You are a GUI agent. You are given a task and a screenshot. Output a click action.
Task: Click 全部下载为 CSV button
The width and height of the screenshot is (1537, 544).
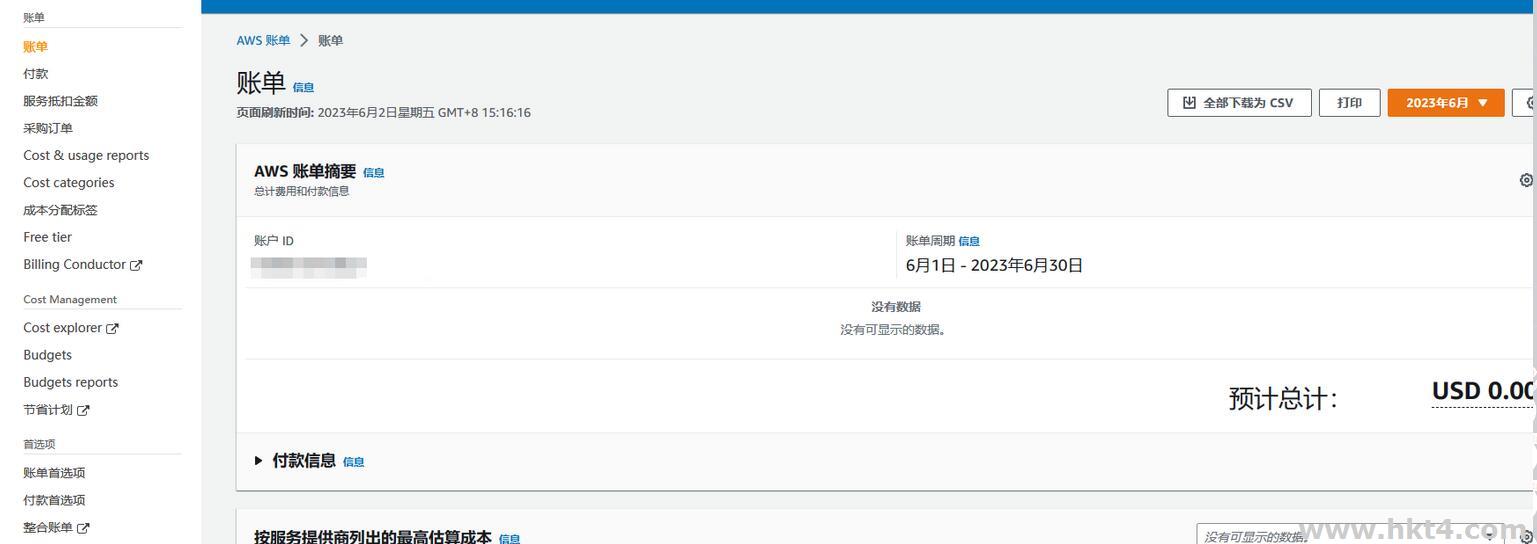coord(1239,103)
